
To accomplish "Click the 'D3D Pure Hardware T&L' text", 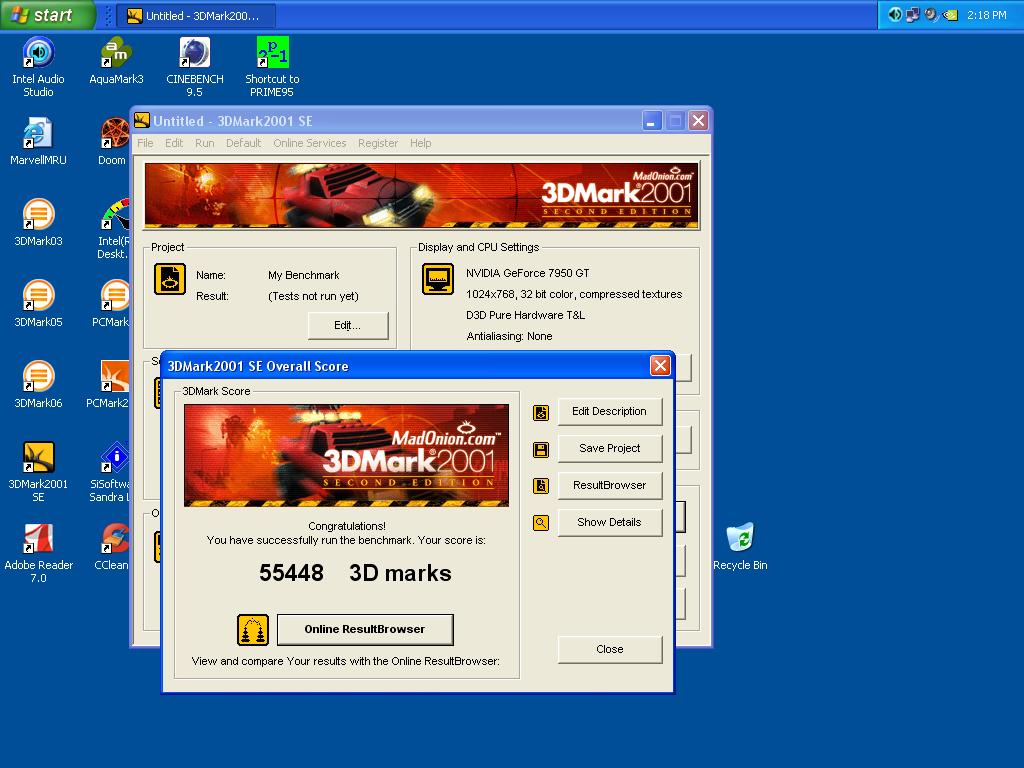I will 526,315.
